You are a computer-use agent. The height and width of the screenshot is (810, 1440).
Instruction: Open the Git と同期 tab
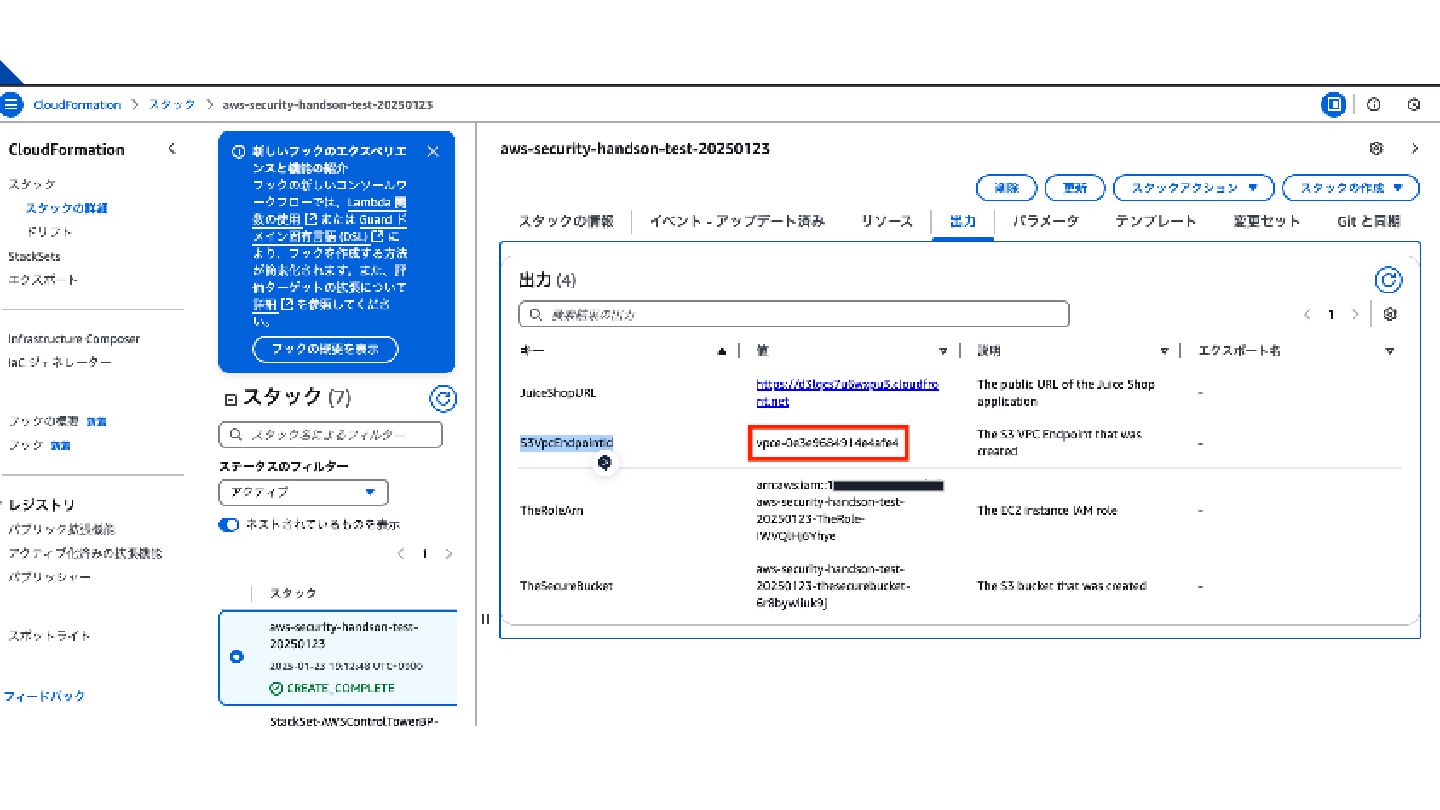[1368, 221]
